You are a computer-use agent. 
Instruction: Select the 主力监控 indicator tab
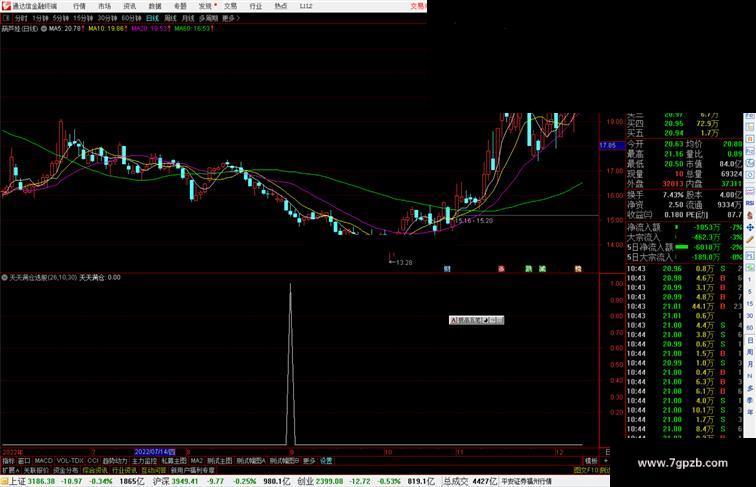[x=145, y=461]
